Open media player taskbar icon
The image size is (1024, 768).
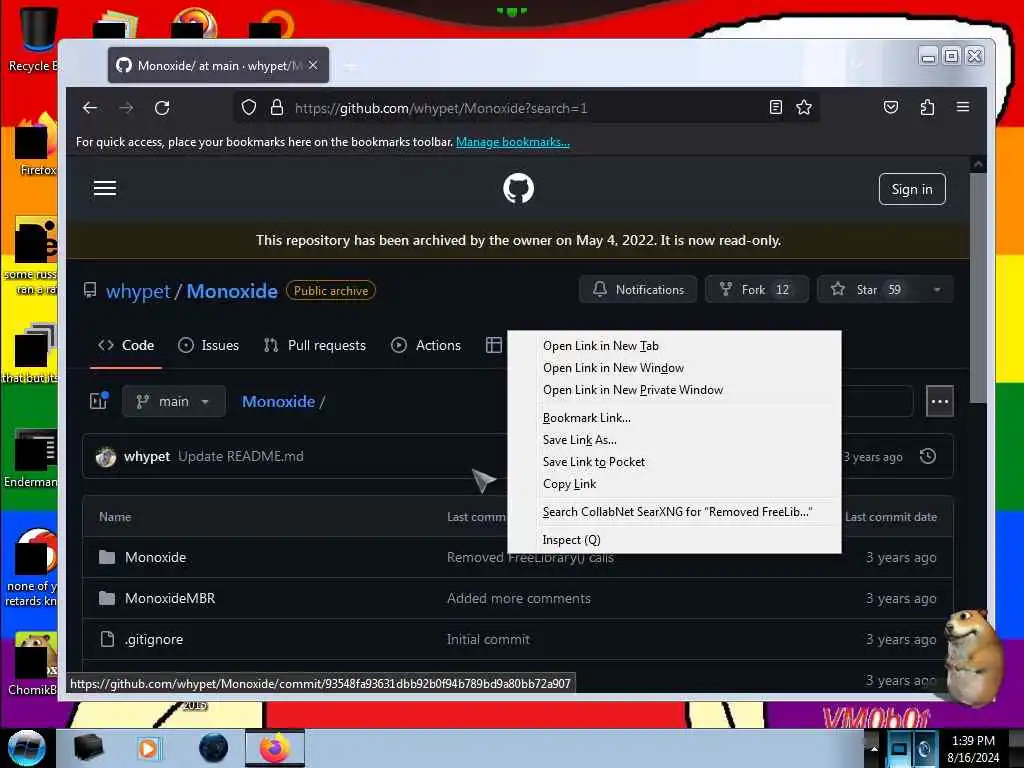point(148,748)
